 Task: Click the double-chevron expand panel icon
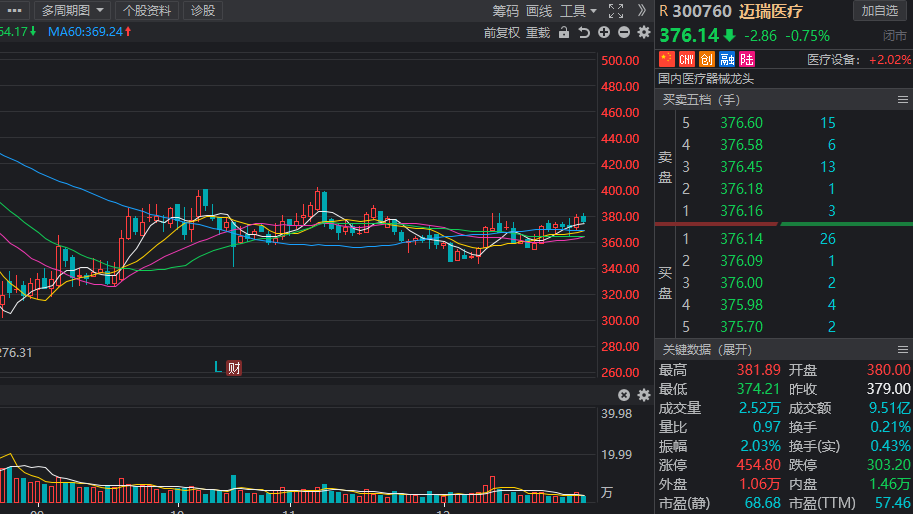(x=642, y=10)
